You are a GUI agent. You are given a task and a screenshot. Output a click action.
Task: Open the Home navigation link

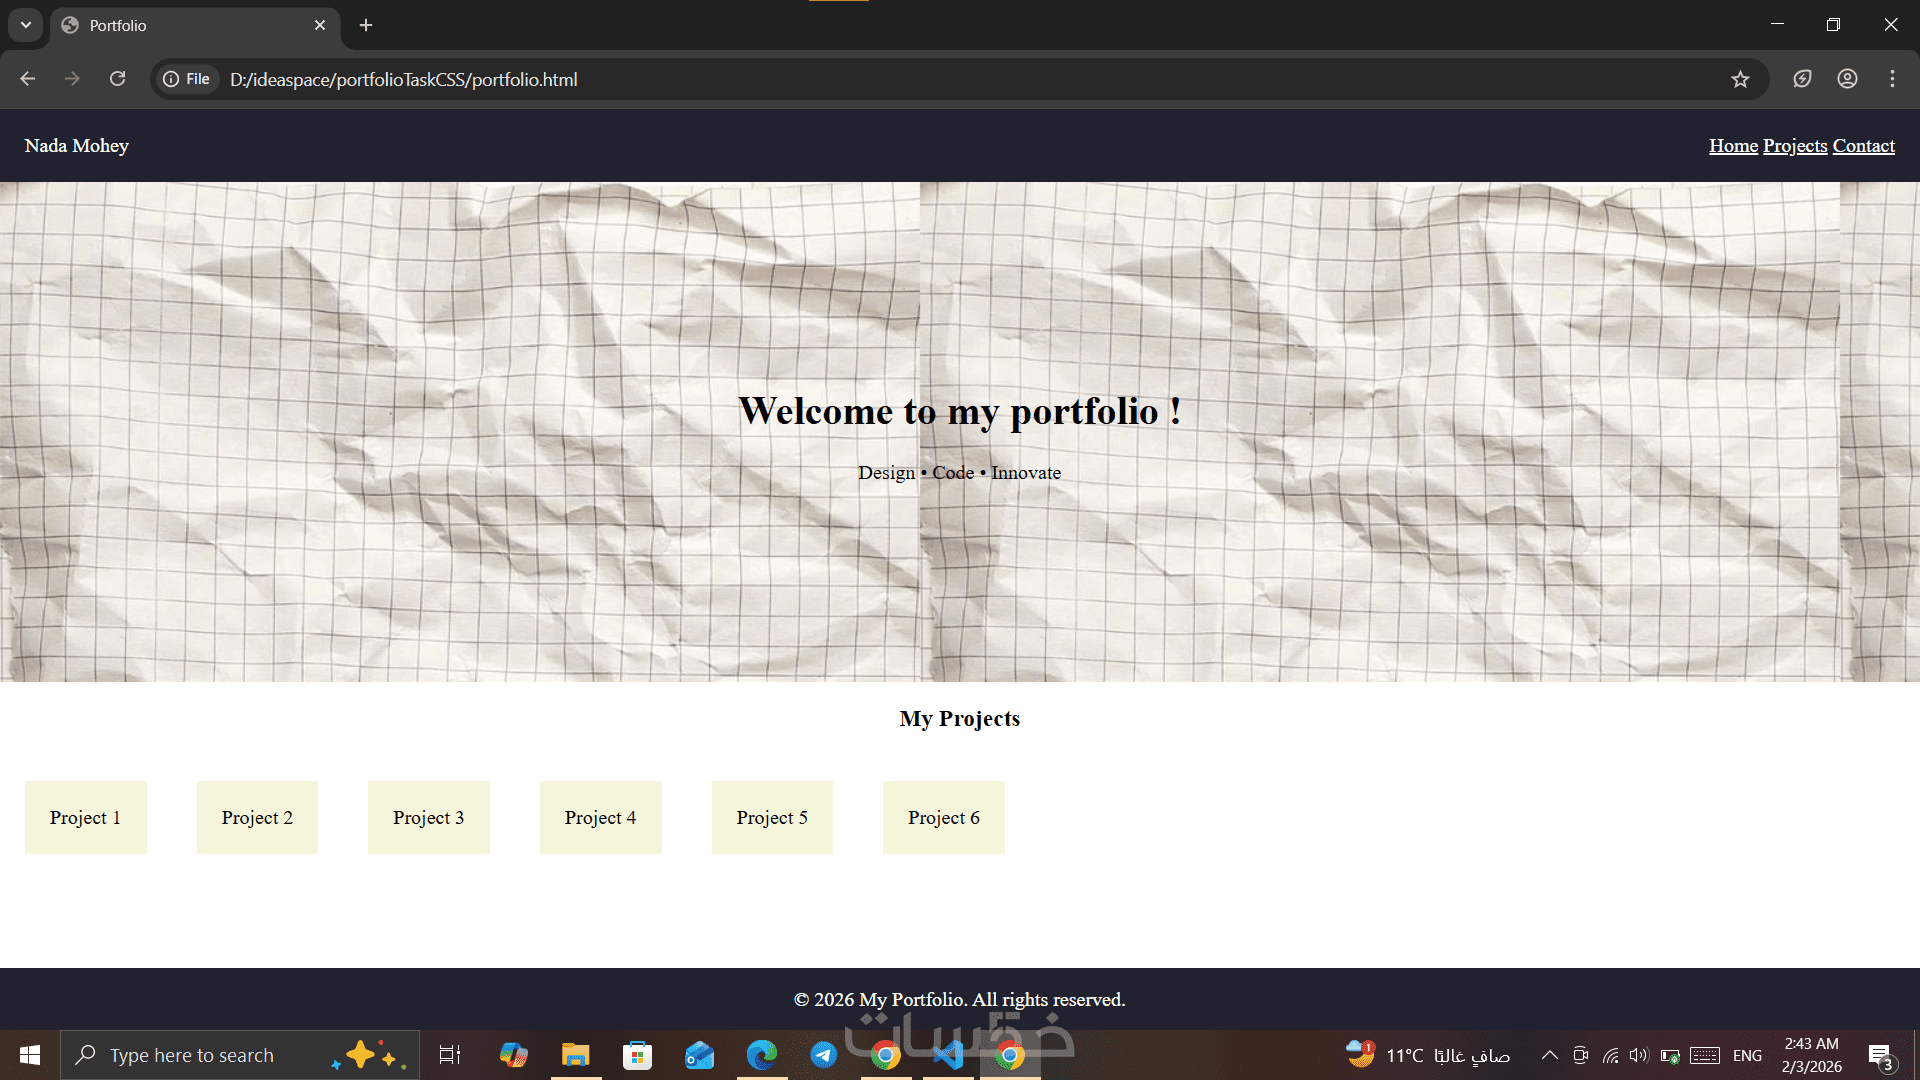(x=1733, y=146)
